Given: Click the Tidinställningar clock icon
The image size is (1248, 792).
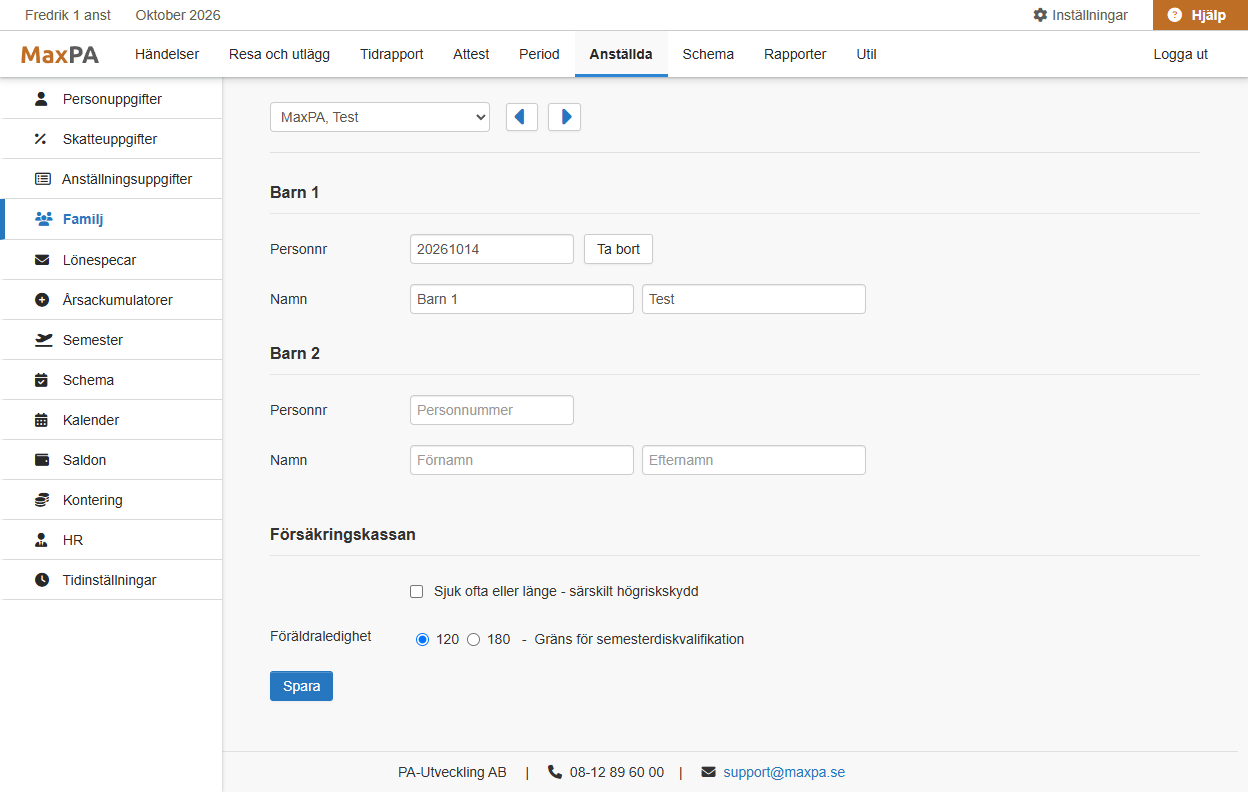Looking at the screenshot, I should [x=42, y=580].
